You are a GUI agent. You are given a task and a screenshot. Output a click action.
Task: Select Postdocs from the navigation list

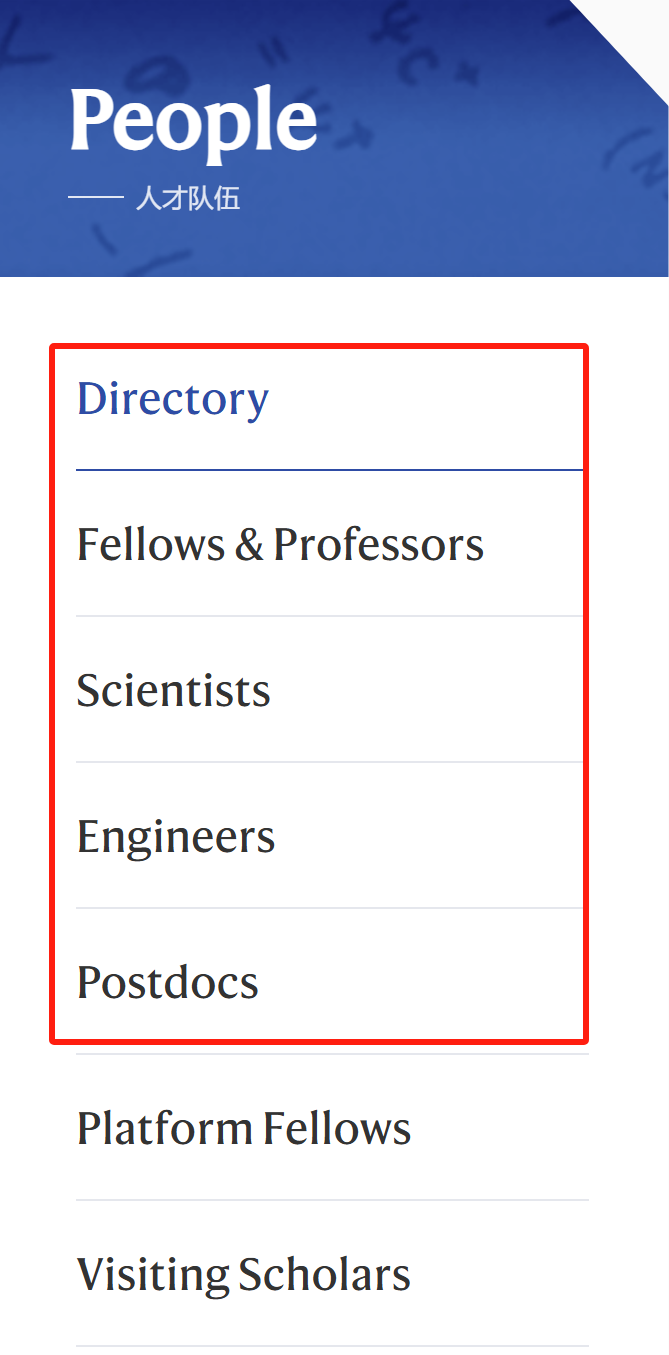[x=168, y=983]
